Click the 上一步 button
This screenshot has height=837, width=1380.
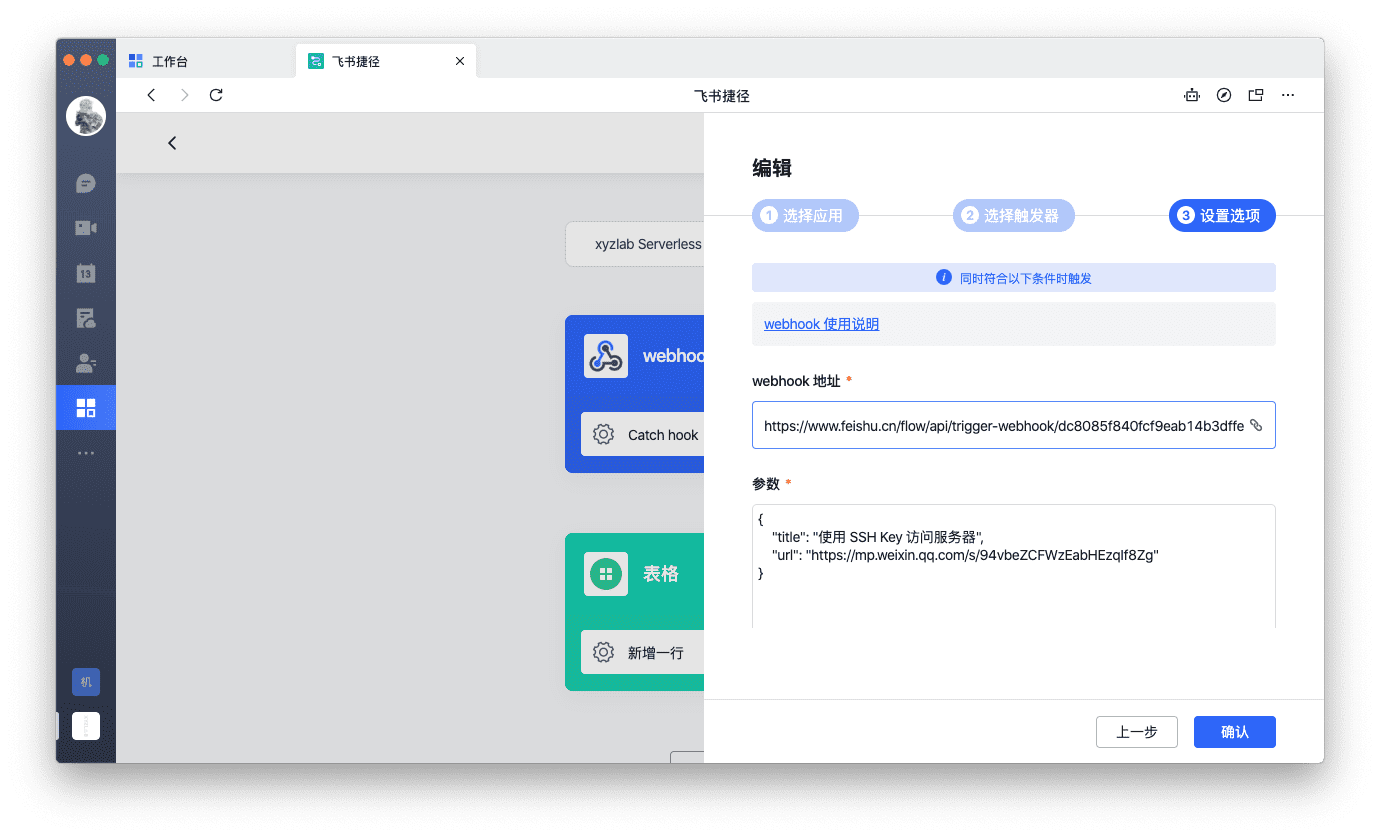tap(1136, 732)
